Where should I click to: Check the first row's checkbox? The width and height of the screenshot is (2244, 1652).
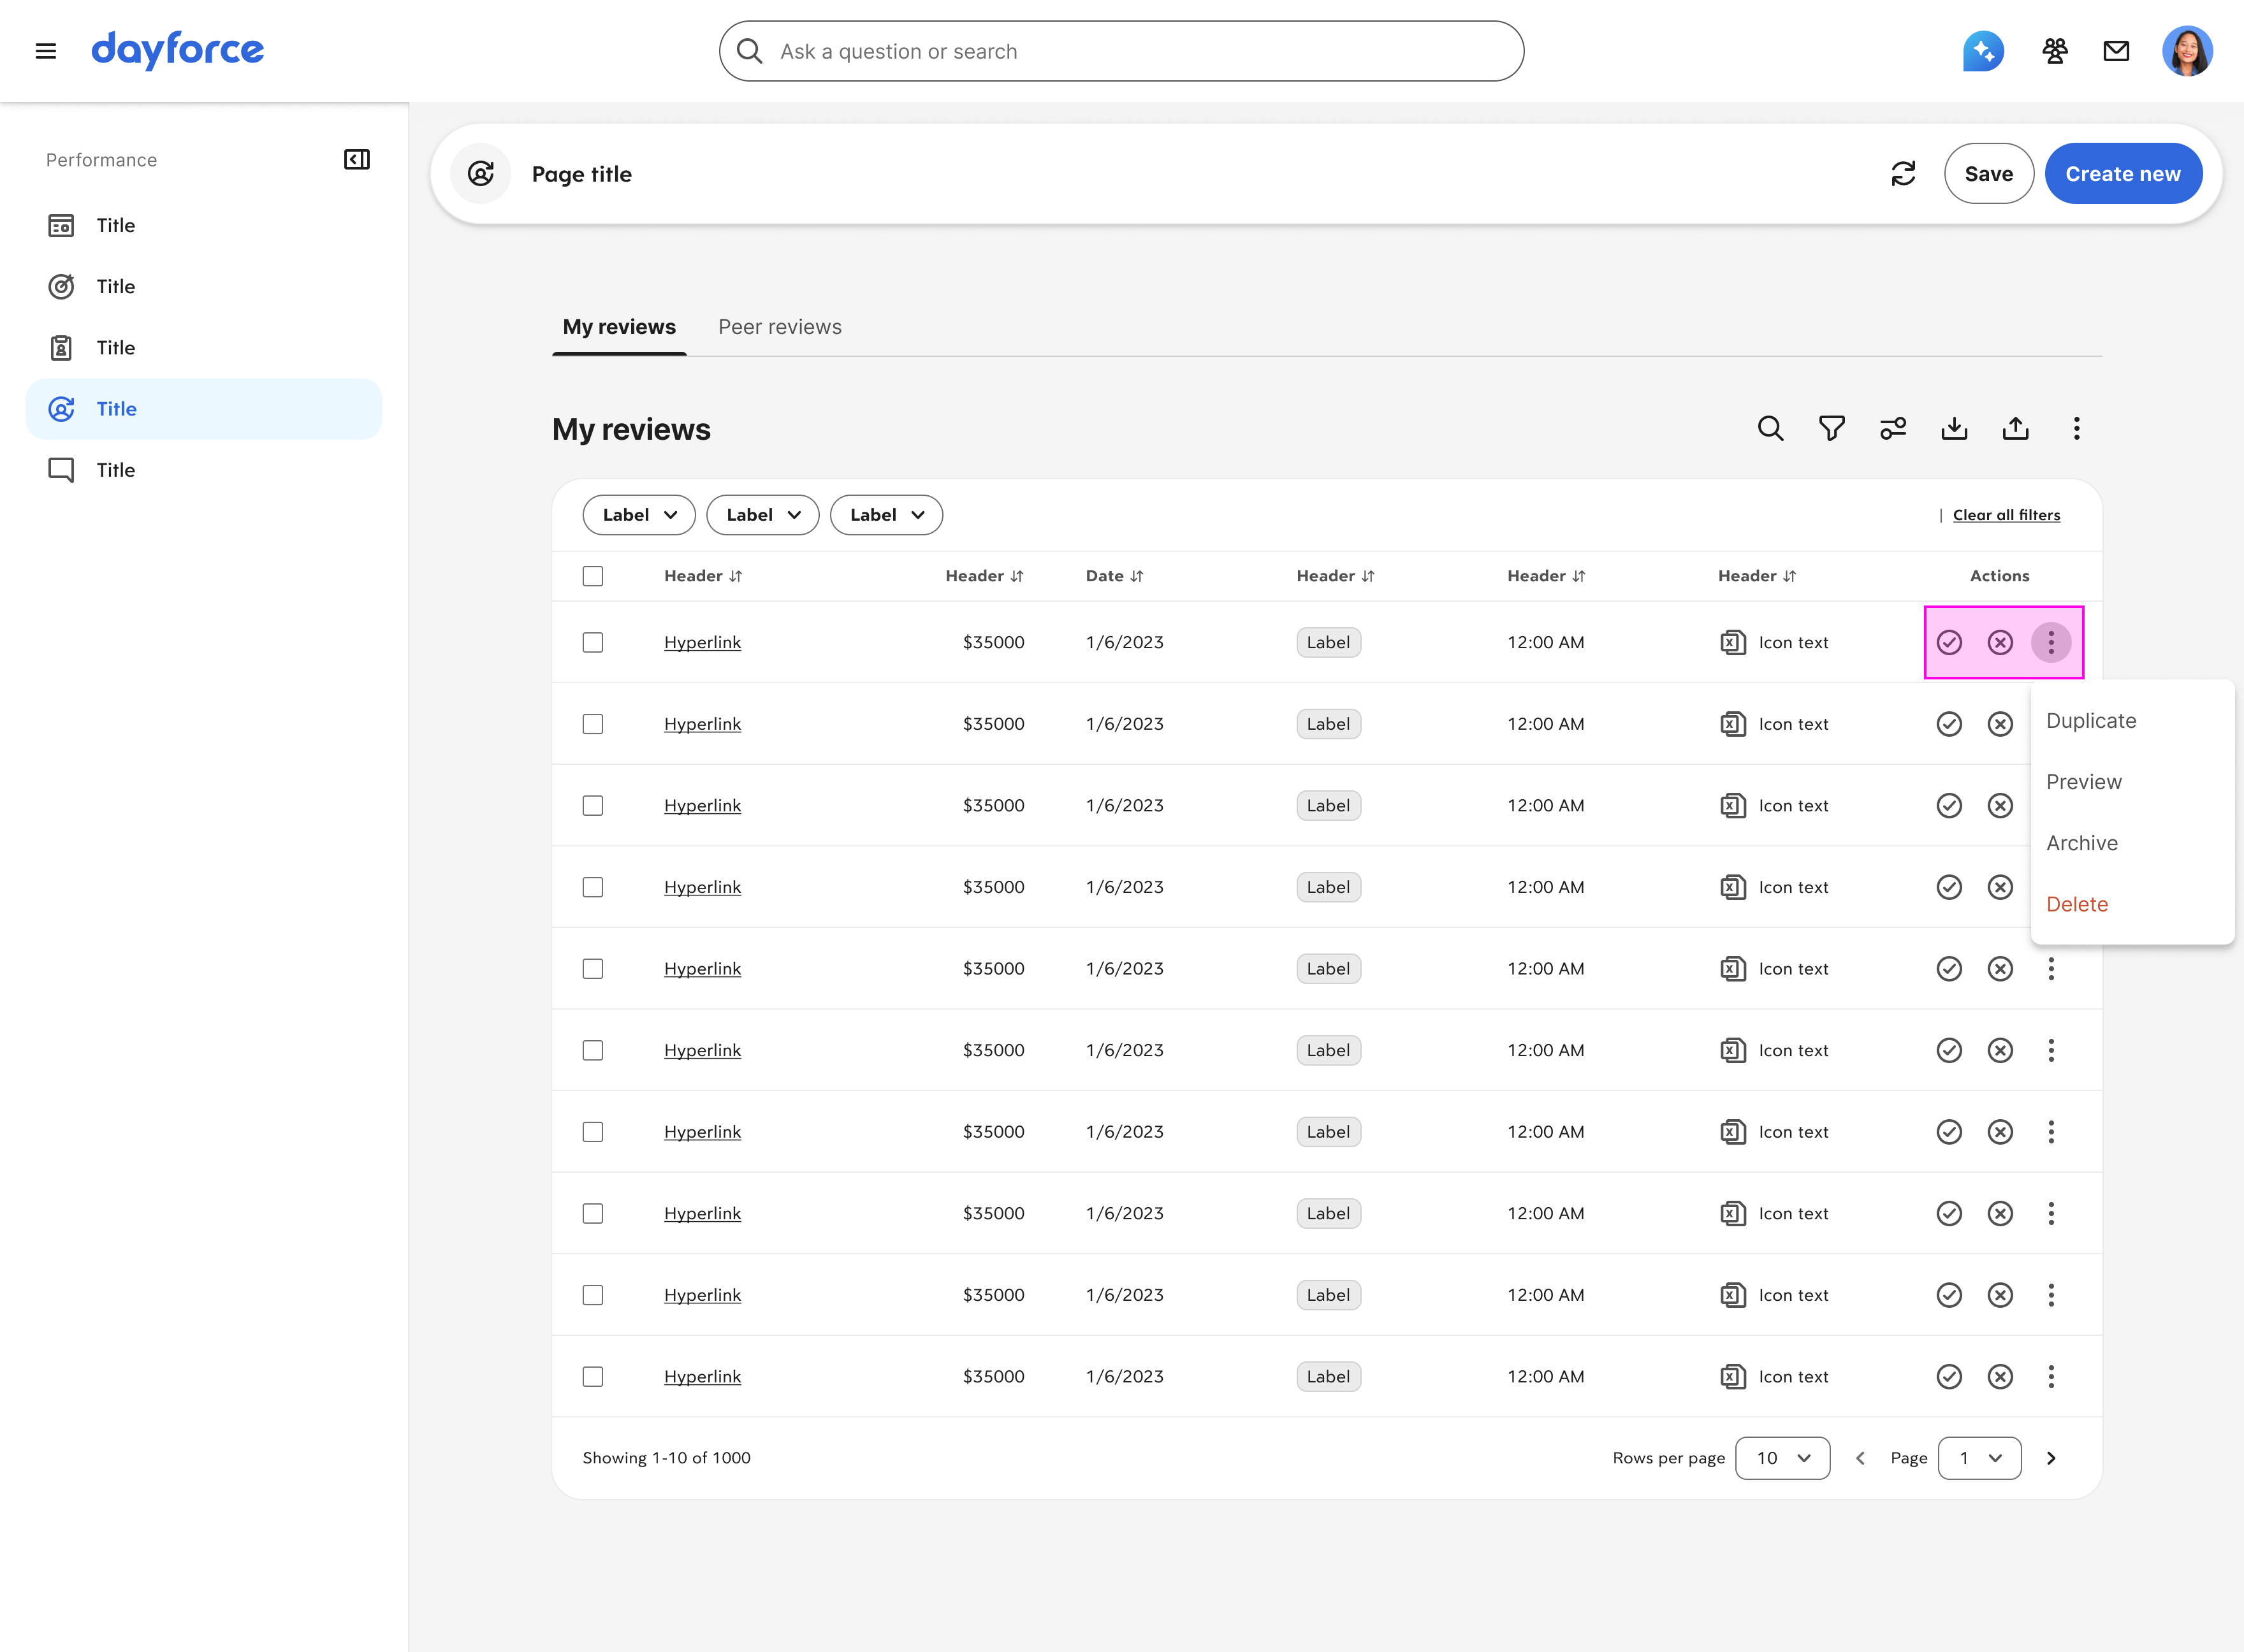point(593,642)
